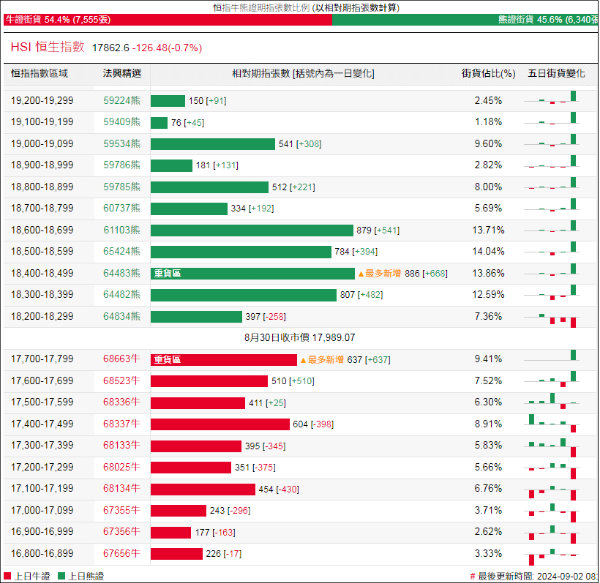600x583 pixels.
Task: Click the index range 18,500-18,599
Action: (x=42, y=252)
